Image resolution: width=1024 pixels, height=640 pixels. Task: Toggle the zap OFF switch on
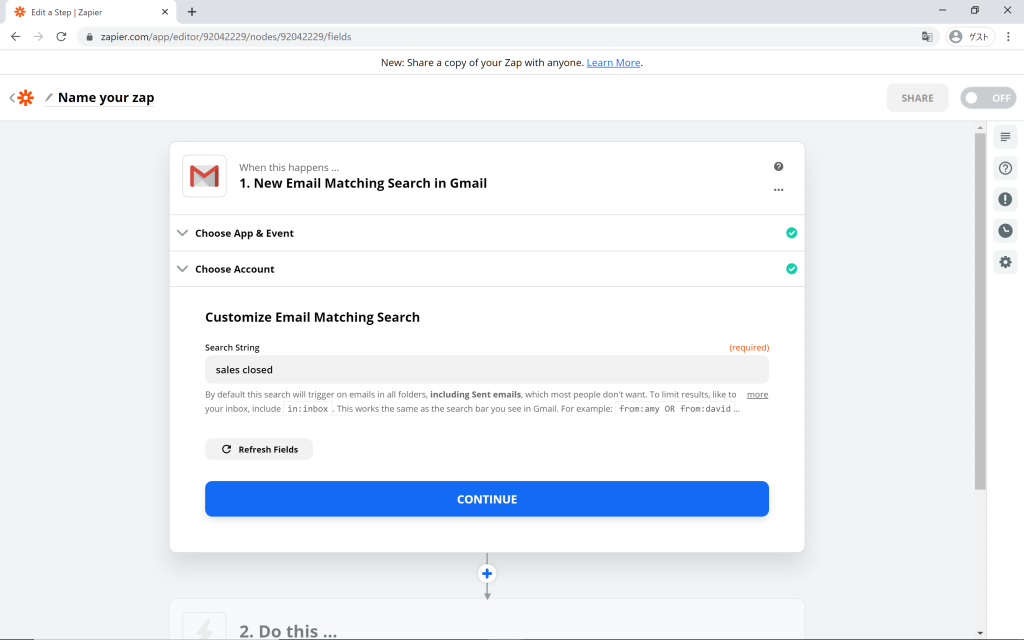[x=988, y=98]
